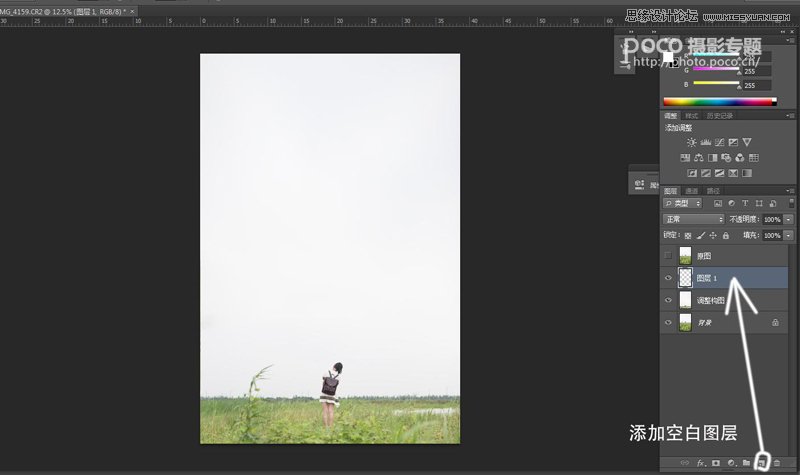Filter layers by pixel layers

click(718, 204)
